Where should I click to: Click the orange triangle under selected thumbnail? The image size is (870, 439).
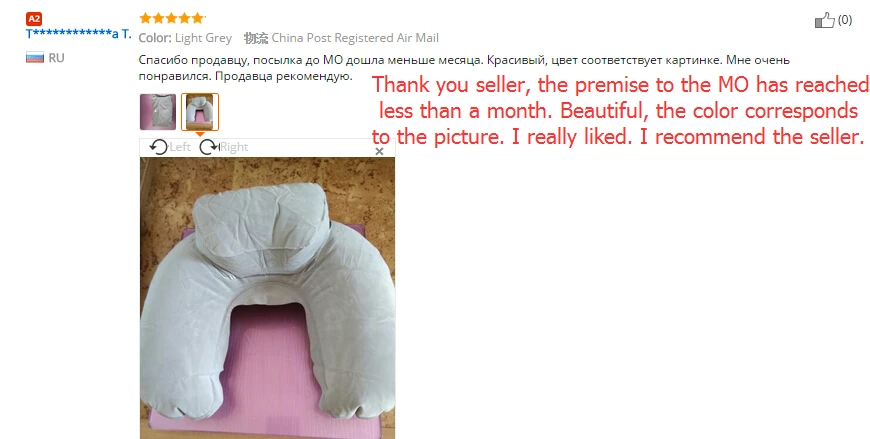tap(200, 134)
